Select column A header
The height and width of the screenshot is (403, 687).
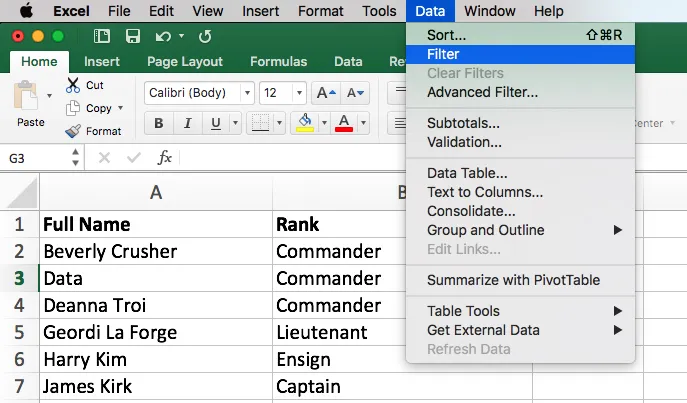click(x=156, y=192)
